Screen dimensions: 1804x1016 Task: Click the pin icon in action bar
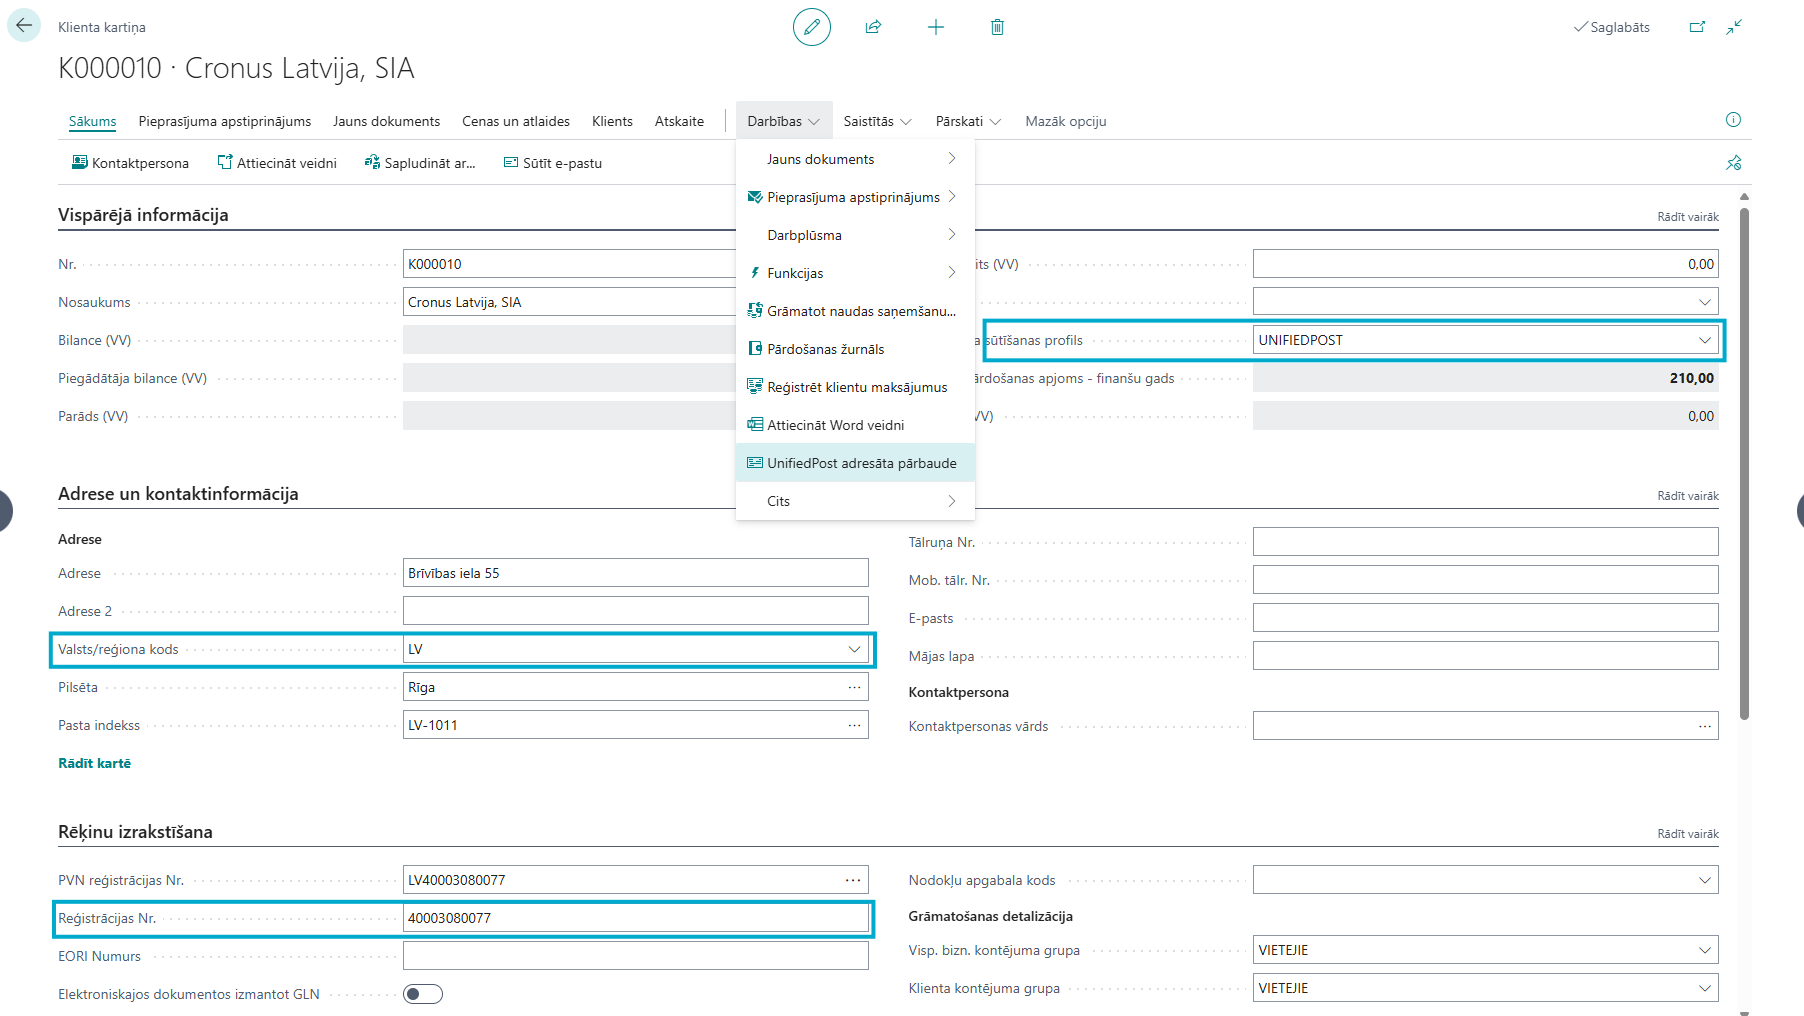pyautogui.click(x=1733, y=163)
